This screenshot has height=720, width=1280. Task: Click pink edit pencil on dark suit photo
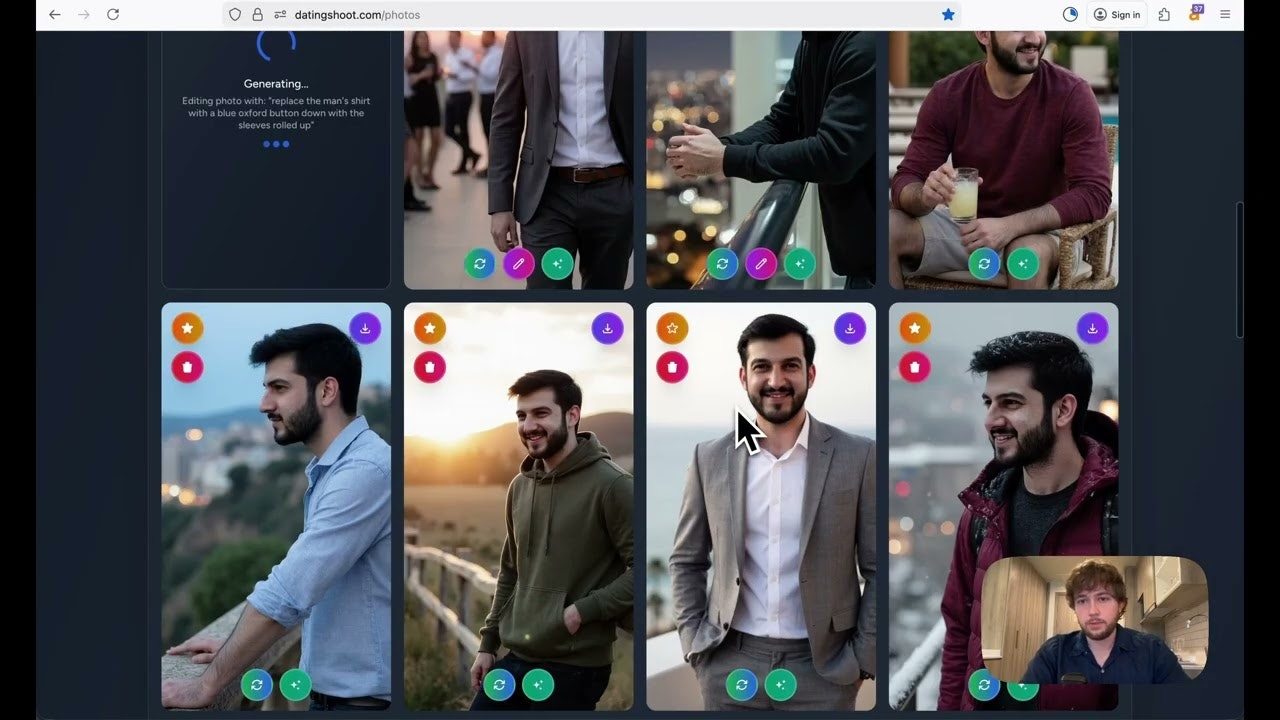pos(518,264)
